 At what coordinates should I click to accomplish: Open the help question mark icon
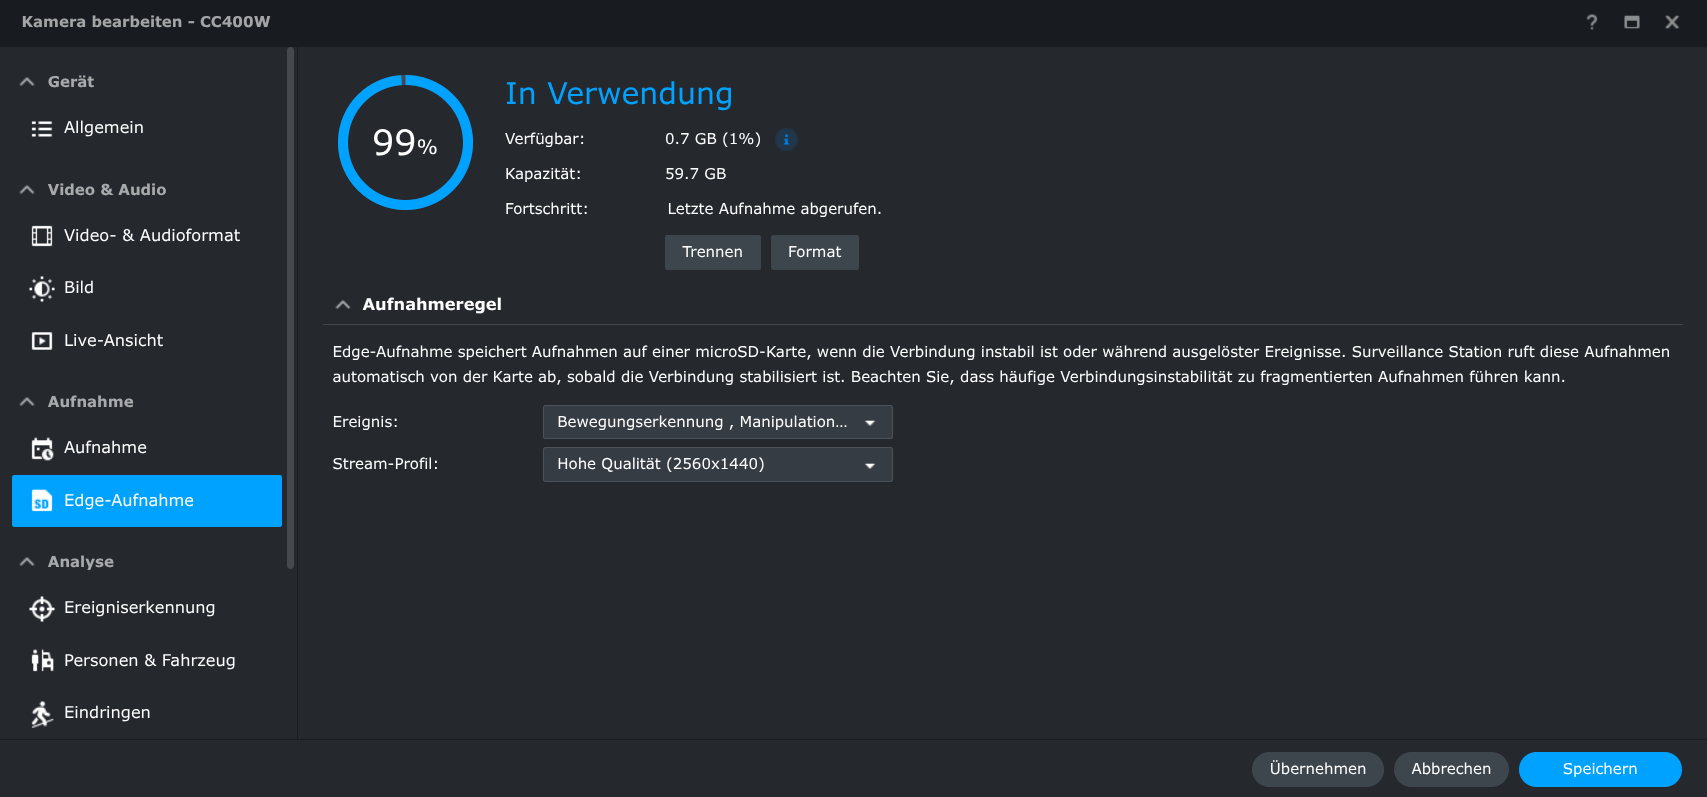[1591, 22]
